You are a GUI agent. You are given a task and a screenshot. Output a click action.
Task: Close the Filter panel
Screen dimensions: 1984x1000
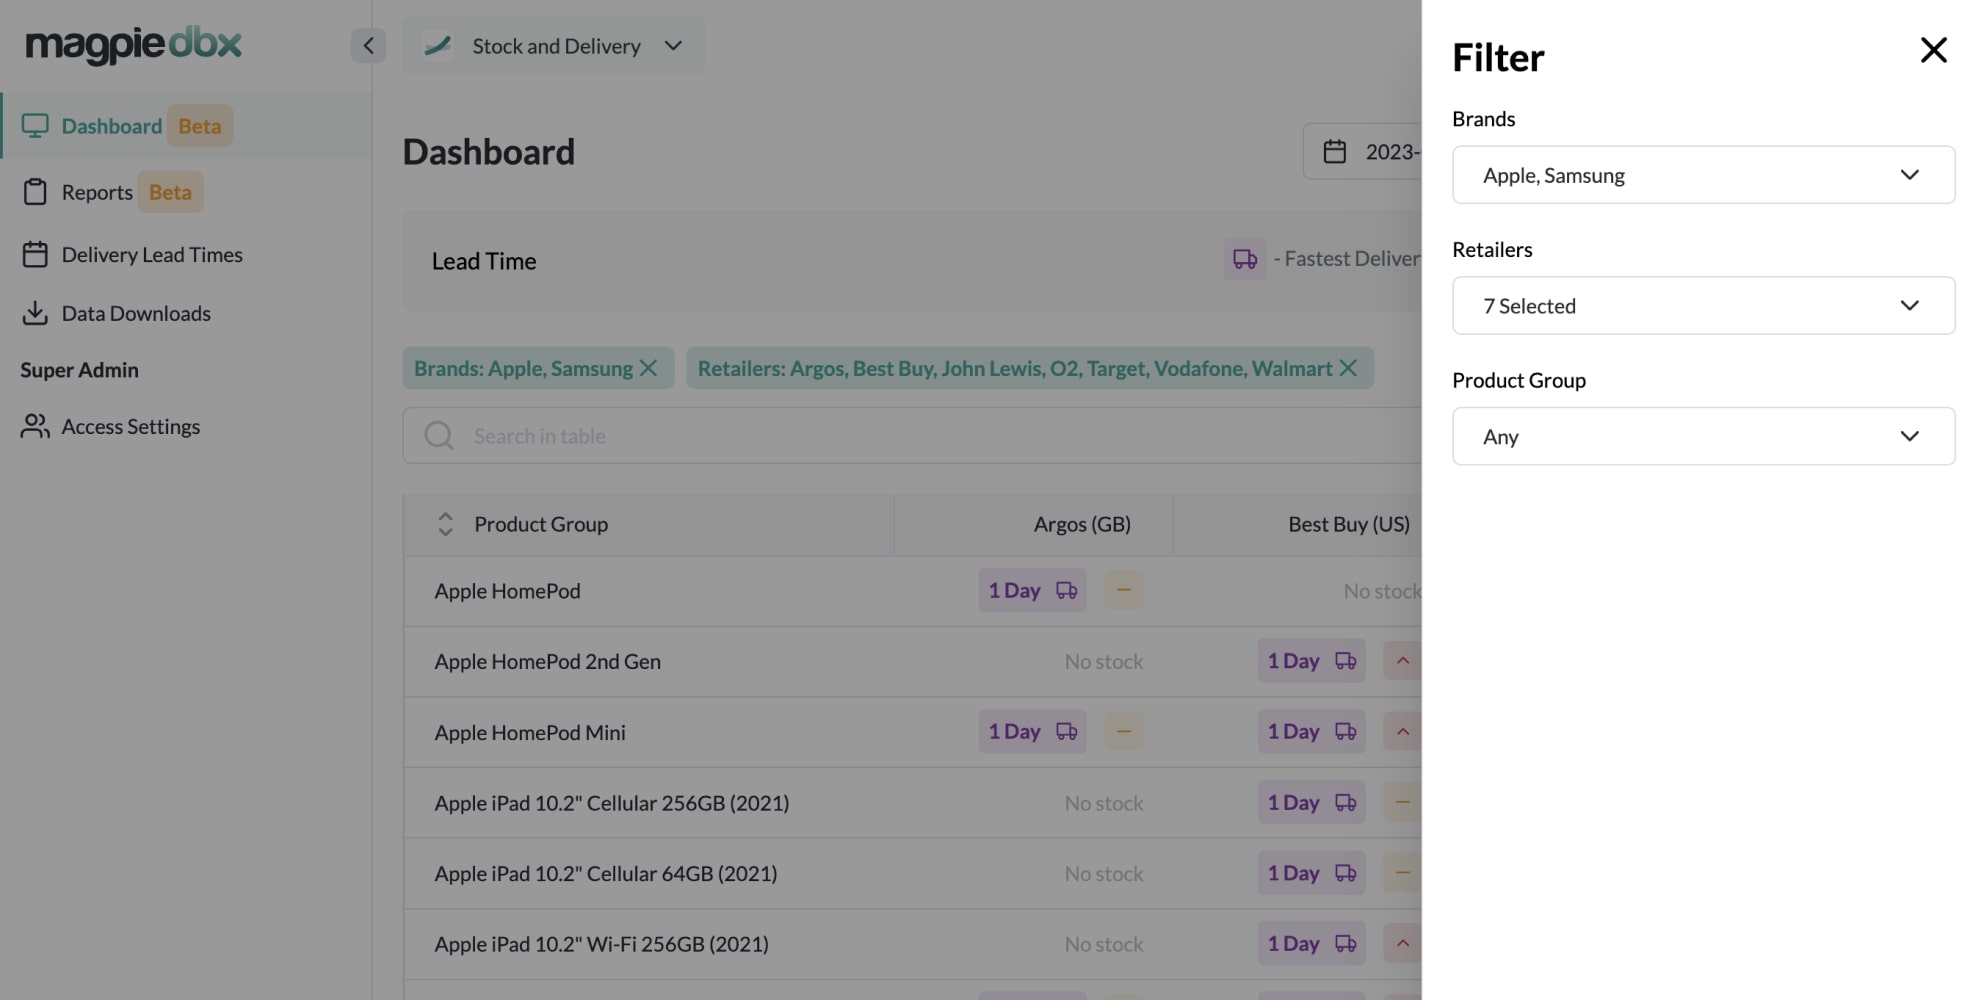pyautogui.click(x=1933, y=50)
